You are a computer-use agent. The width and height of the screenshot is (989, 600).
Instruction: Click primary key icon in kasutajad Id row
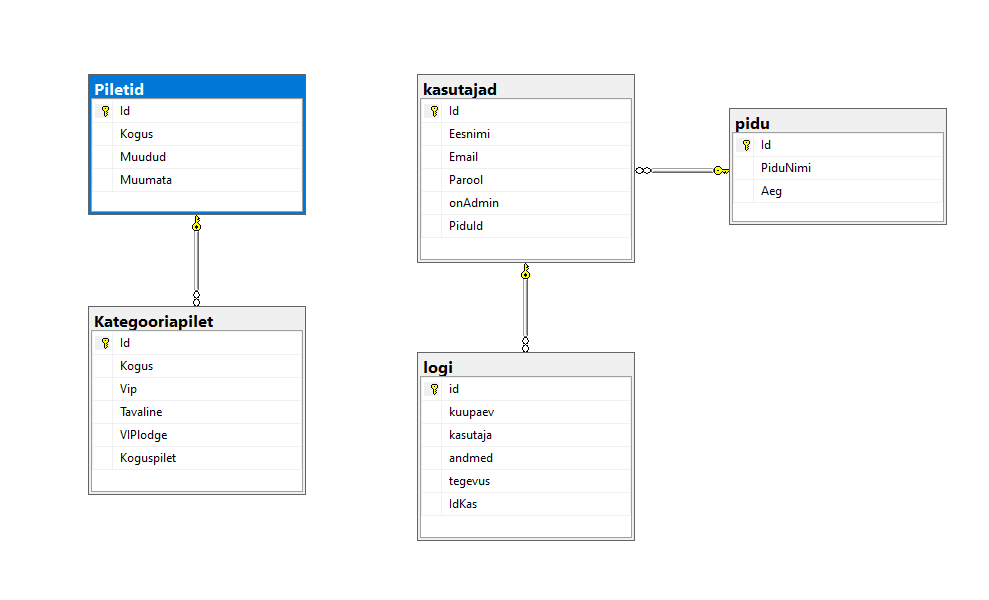(x=435, y=111)
